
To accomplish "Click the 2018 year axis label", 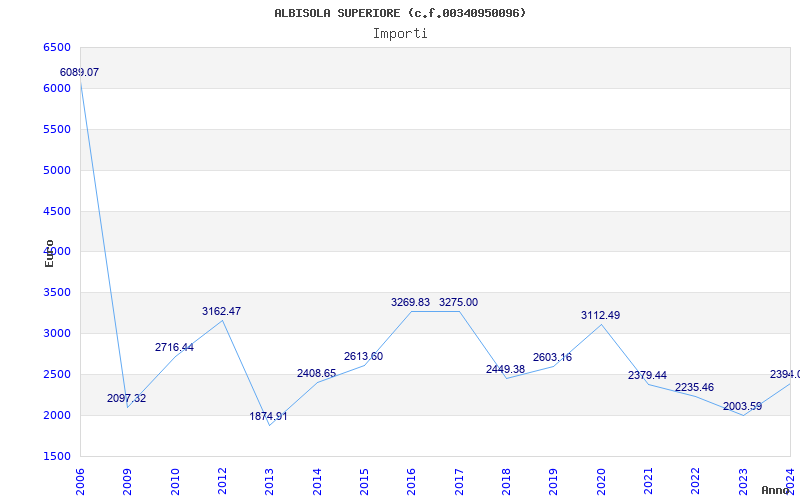I will coord(506,482).
